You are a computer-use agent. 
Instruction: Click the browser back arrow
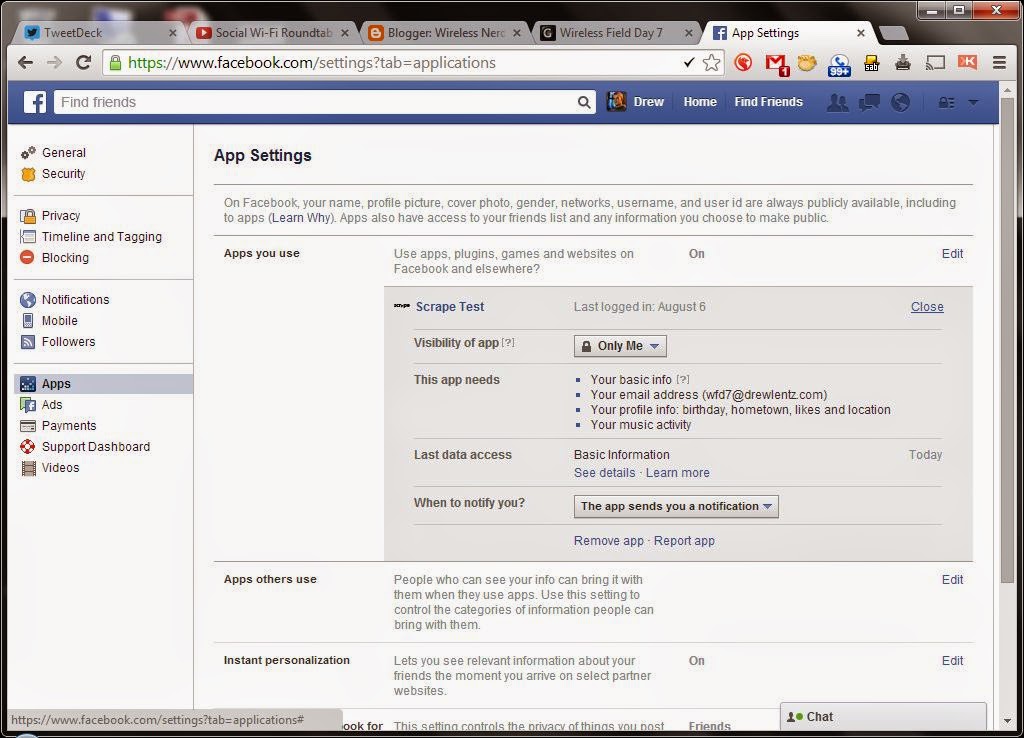pyautogui.click(x=25, y=63)
